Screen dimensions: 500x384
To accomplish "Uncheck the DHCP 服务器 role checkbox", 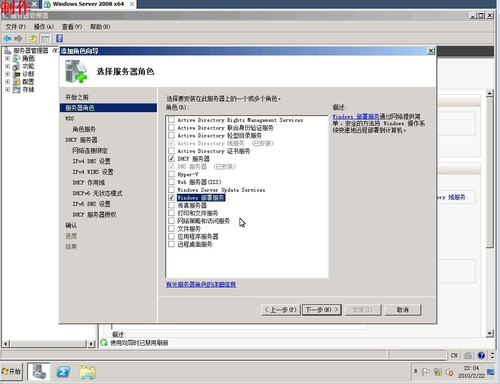I will pos(171,159).
